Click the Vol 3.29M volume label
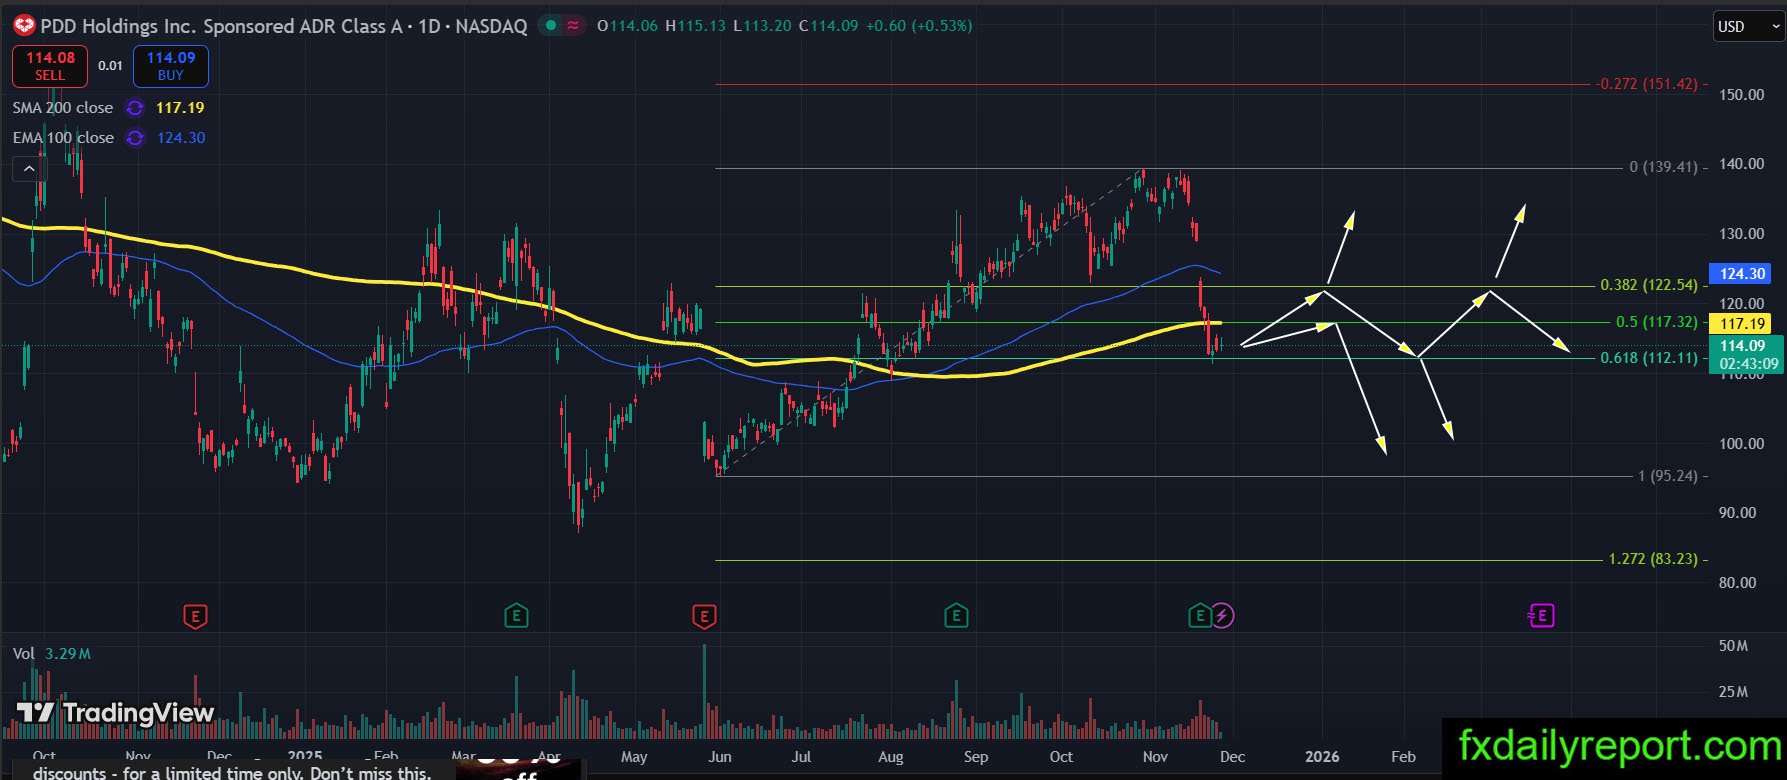The height and width of the screenshot is (780, 1787). coord(52,654)
